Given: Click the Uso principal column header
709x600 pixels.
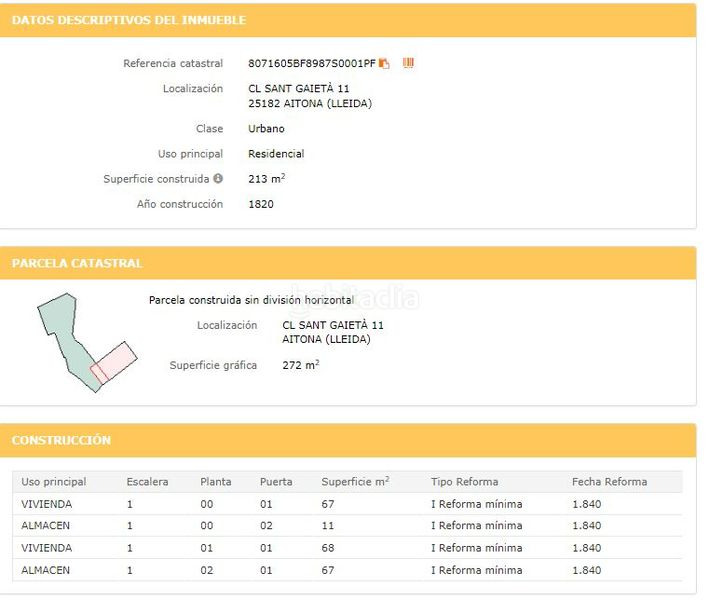Looking at the screenshot, I should click(x=54, y=482).
